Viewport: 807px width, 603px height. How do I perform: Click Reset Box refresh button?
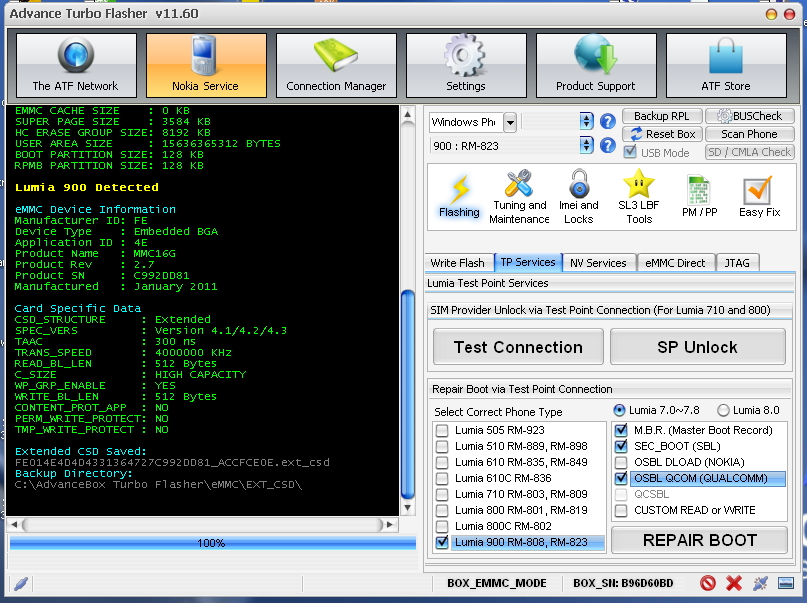(x=662, y=134)
